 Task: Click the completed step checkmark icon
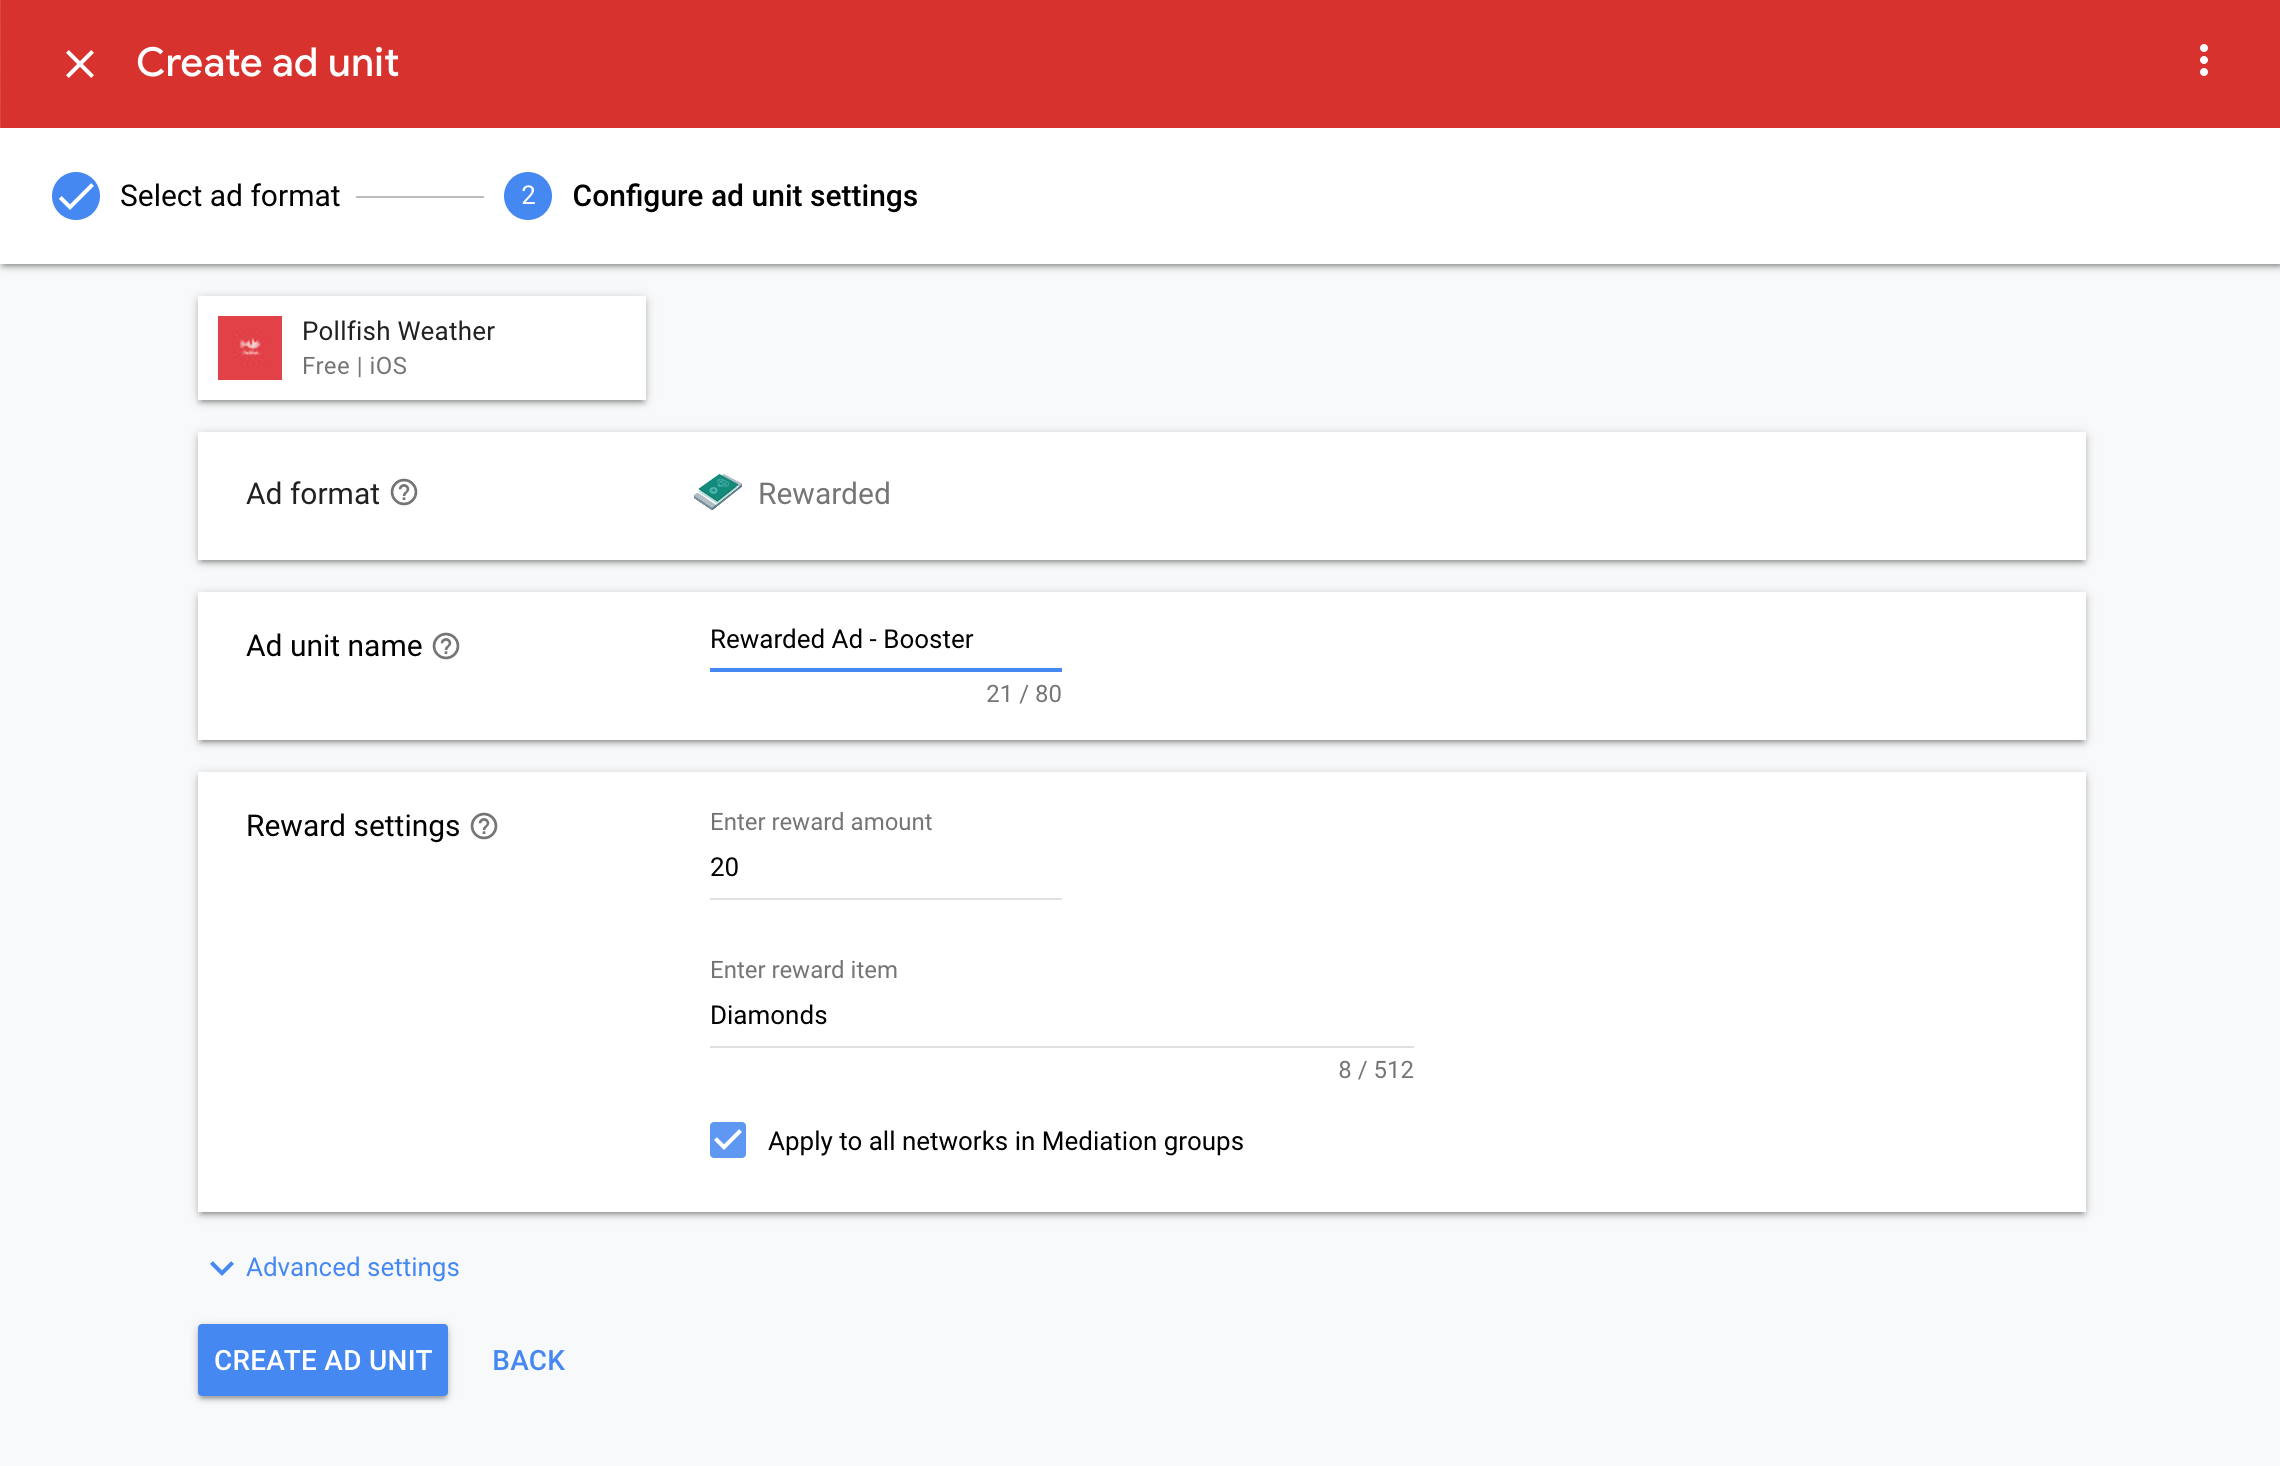(x=76, y=196)
